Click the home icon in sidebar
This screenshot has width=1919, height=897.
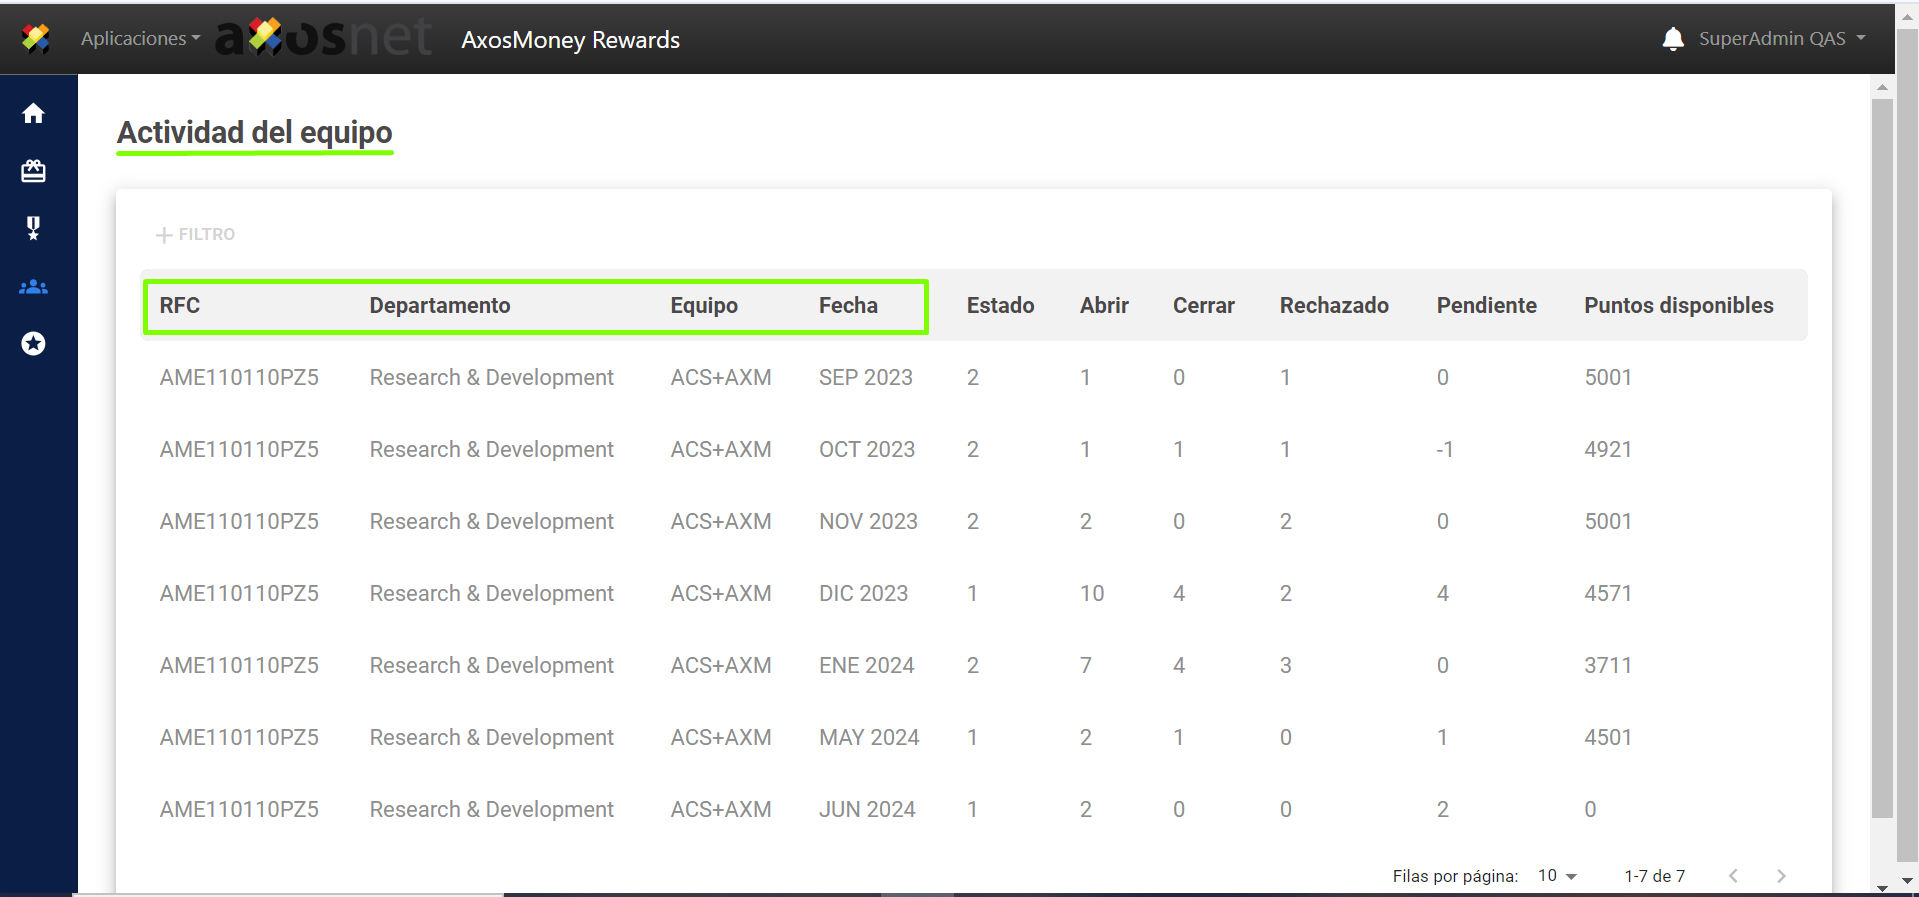33,113
